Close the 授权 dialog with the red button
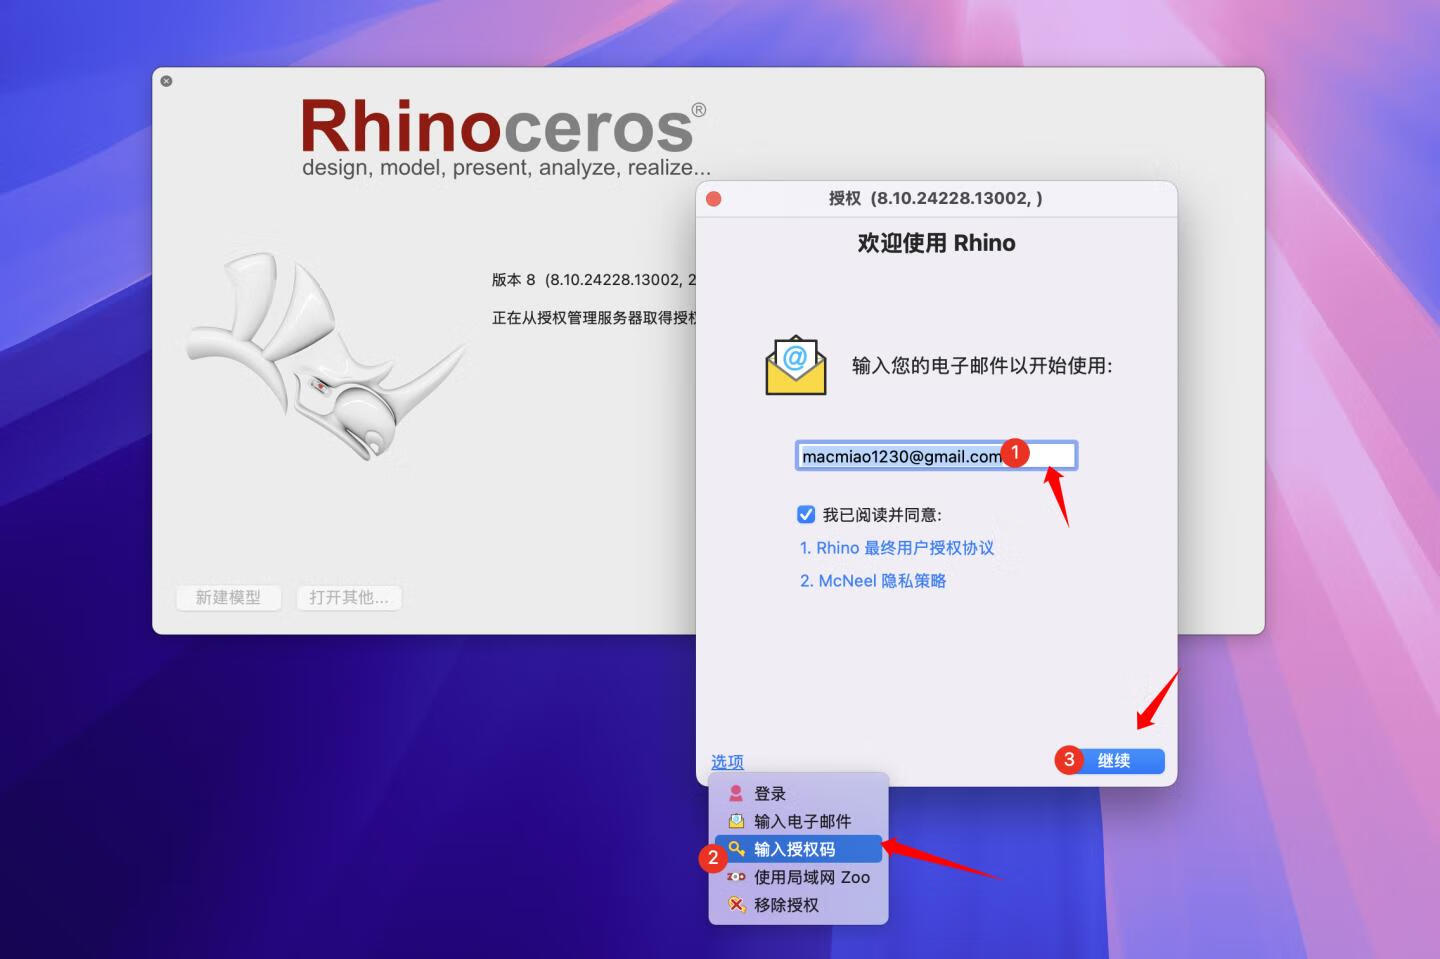1440x959 pixels. pyautogui.click(x=714, y=198)
